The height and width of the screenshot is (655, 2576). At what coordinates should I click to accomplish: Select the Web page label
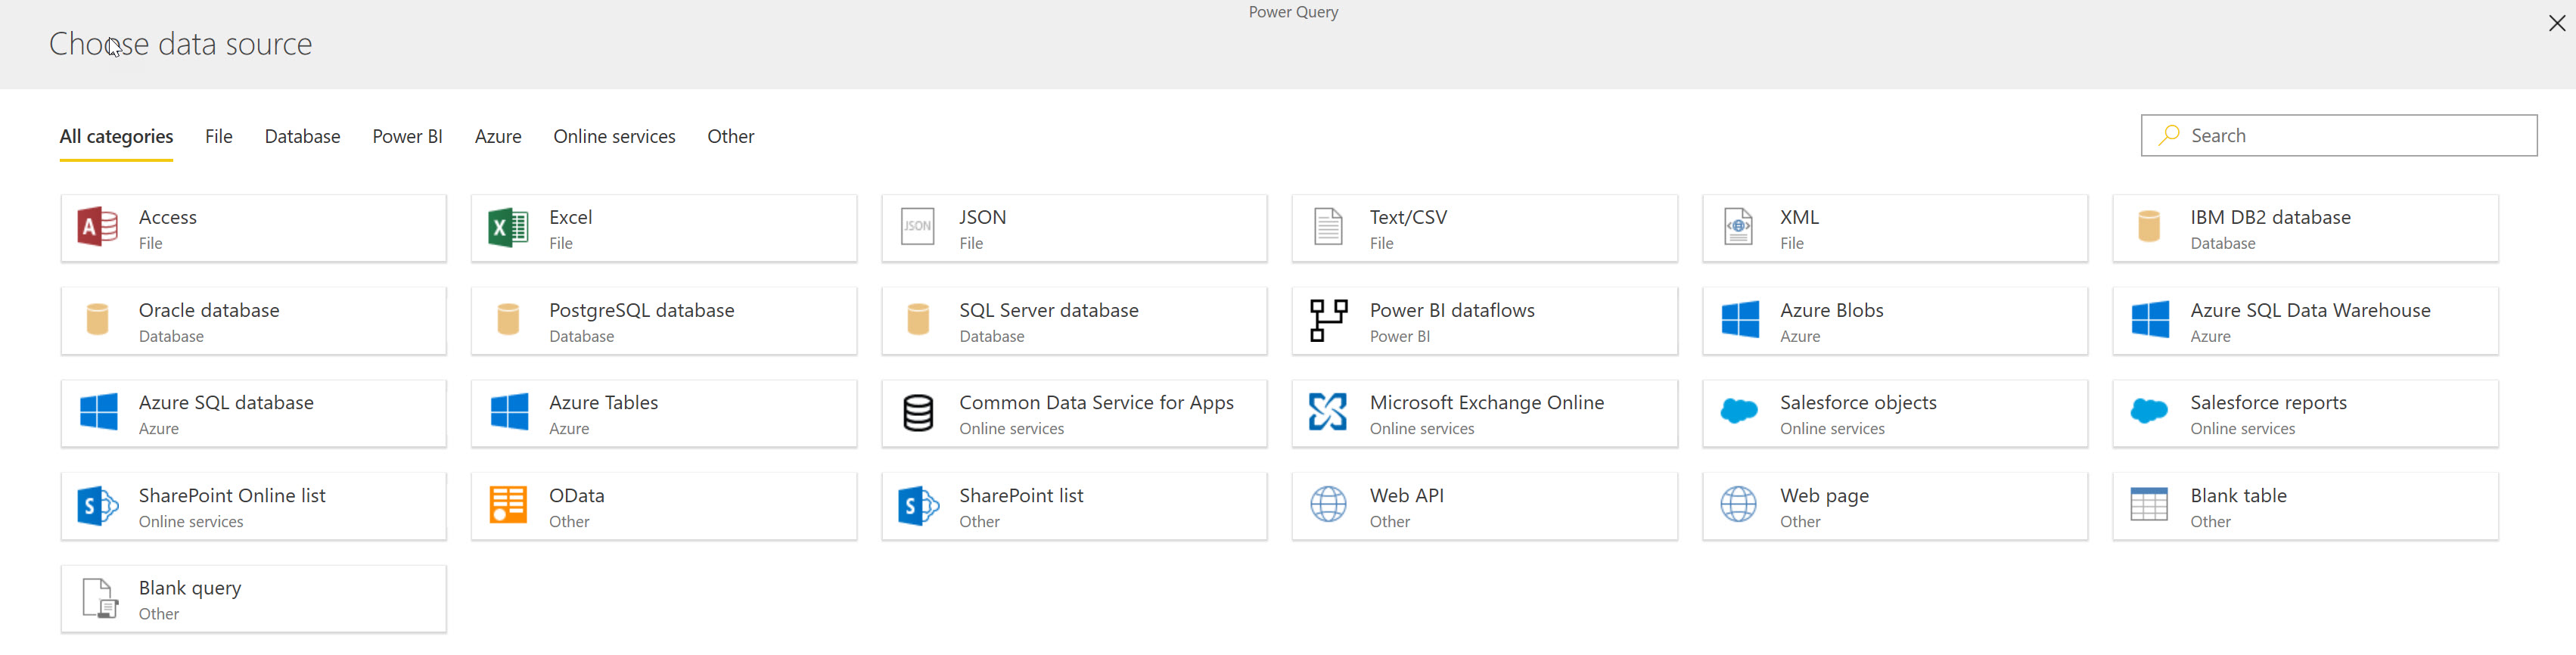click(1824, 496)
